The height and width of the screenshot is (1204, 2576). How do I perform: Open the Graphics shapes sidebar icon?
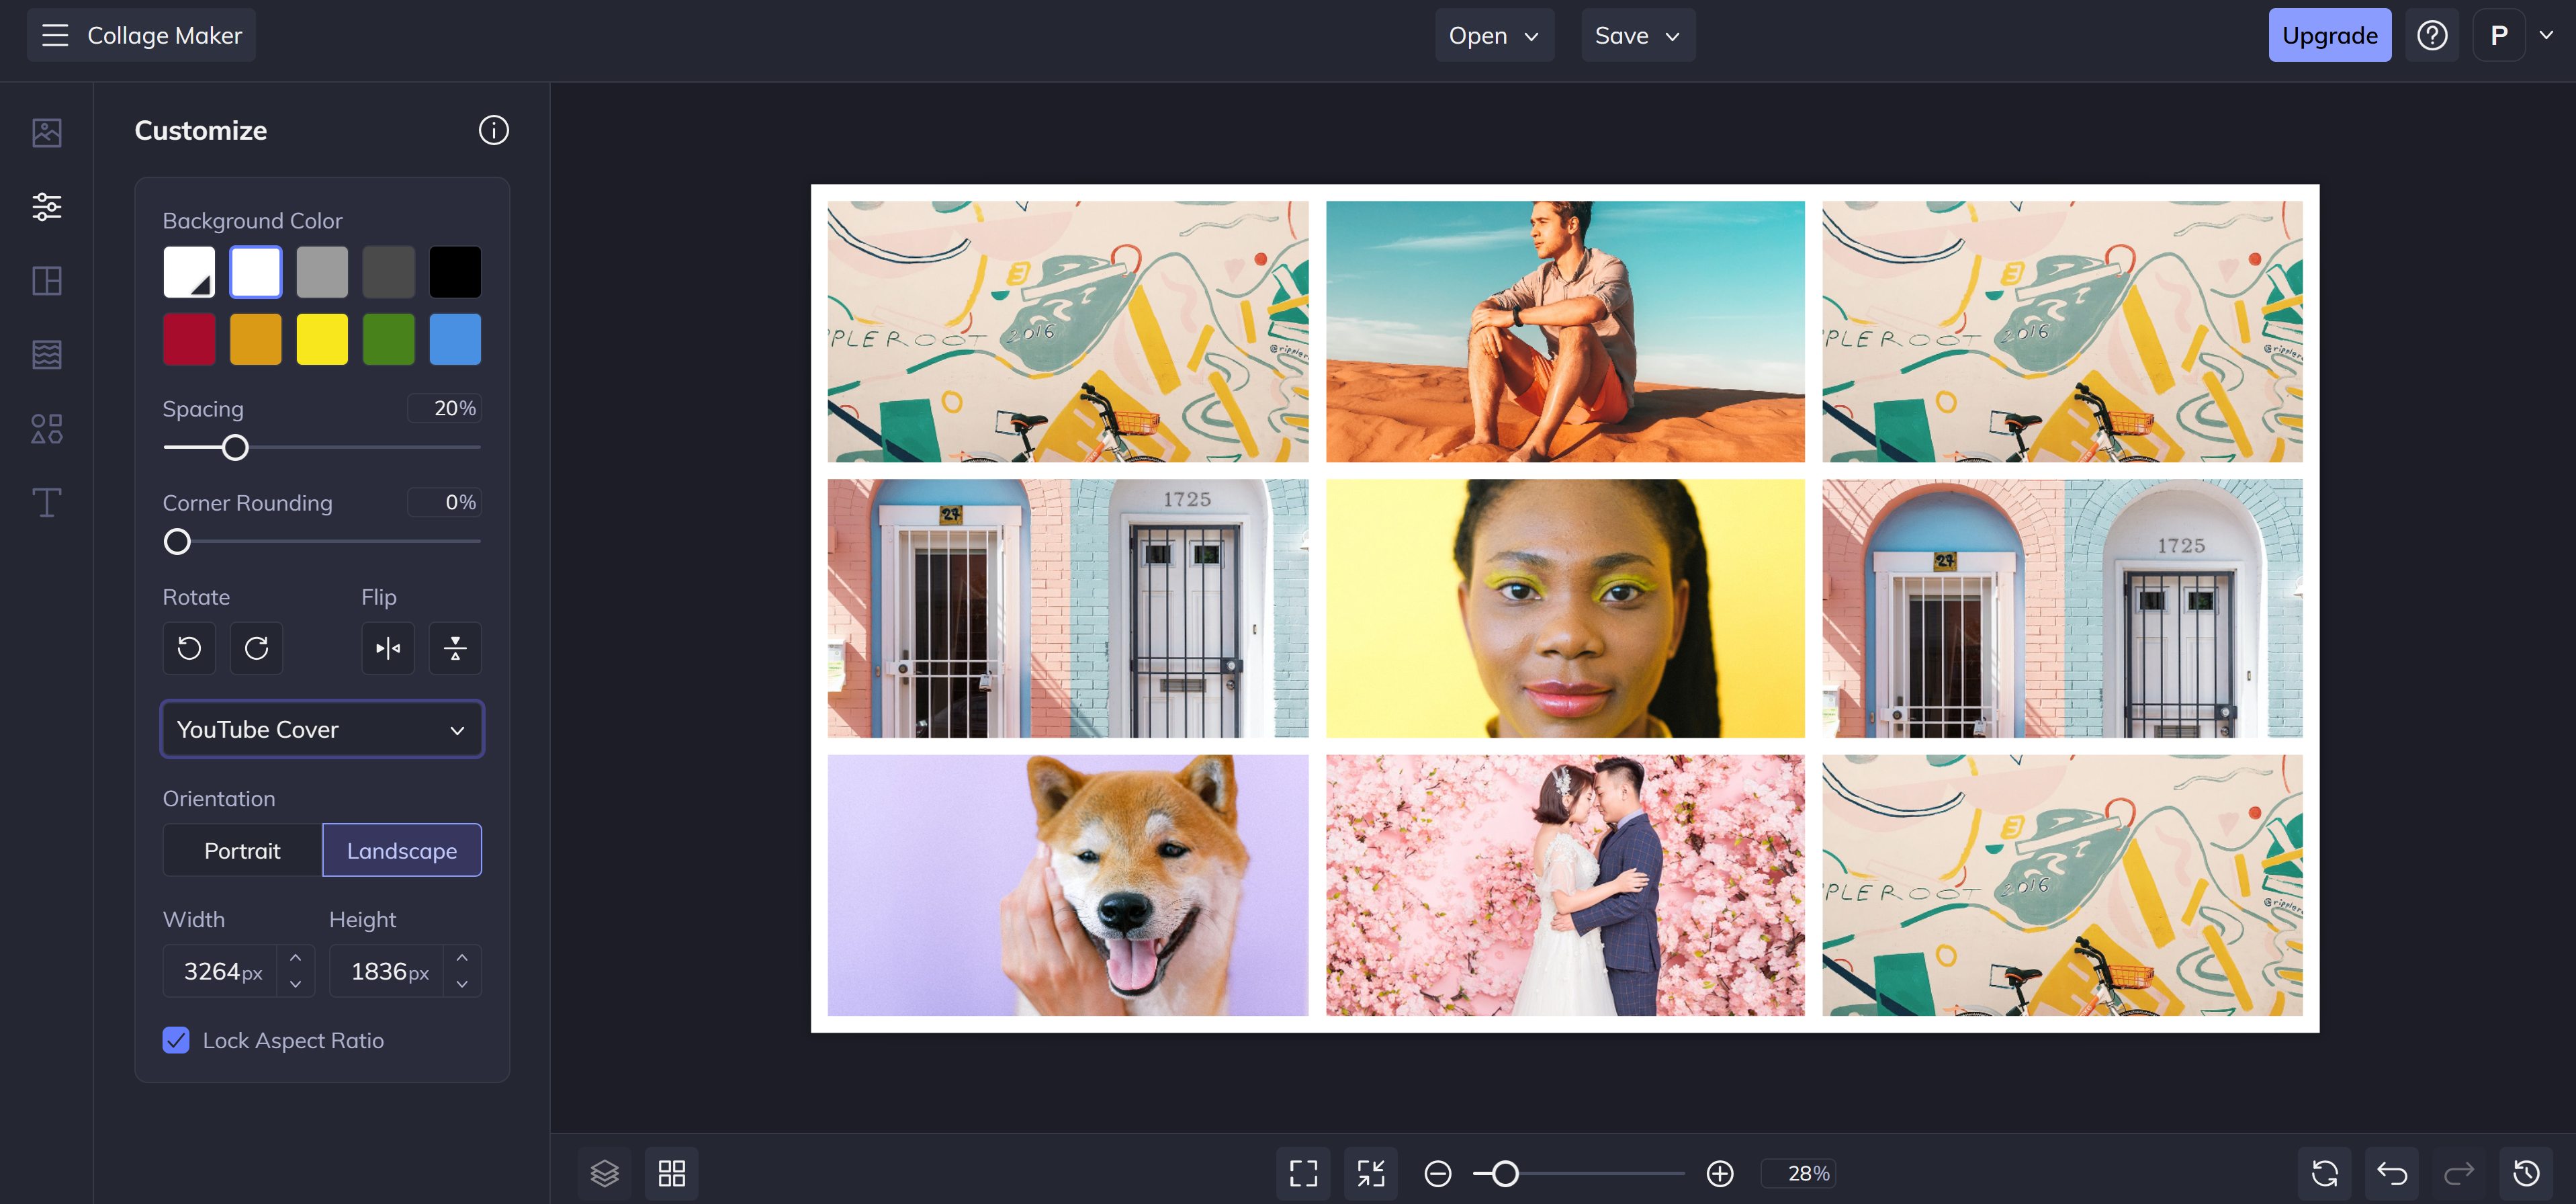[x=46, y=429]
